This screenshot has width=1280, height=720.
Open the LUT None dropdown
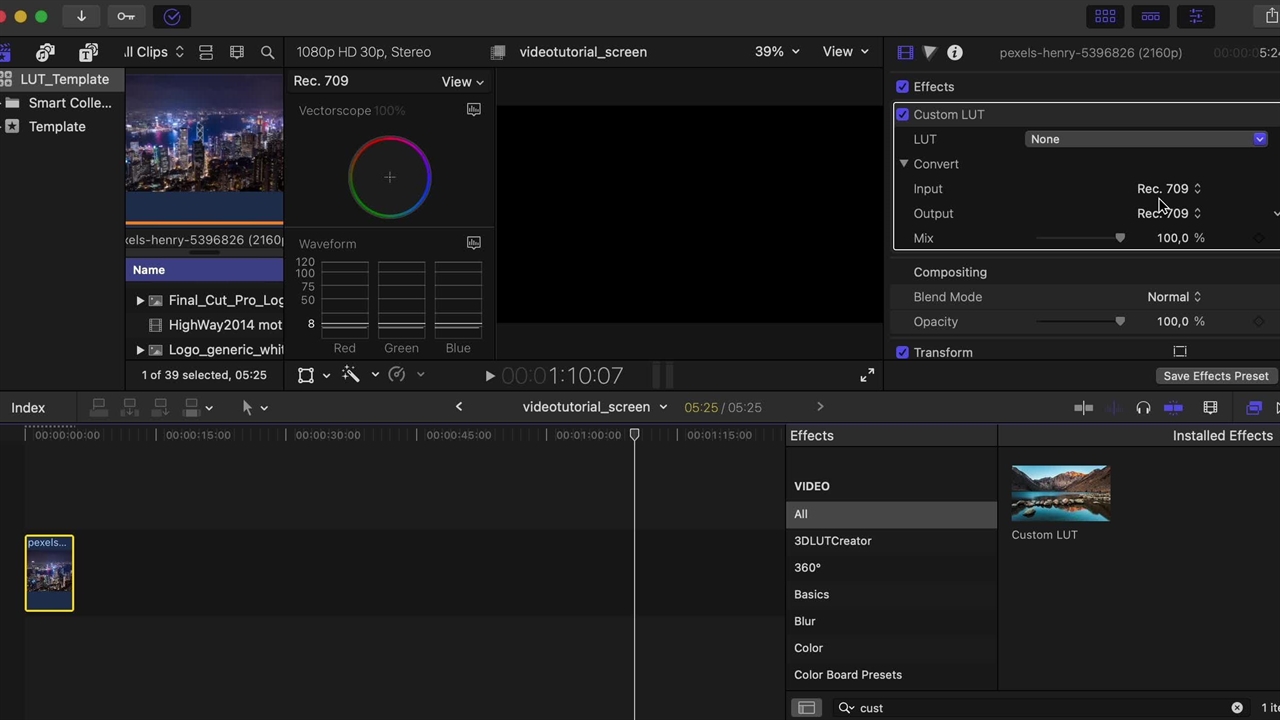[1146, 139]
